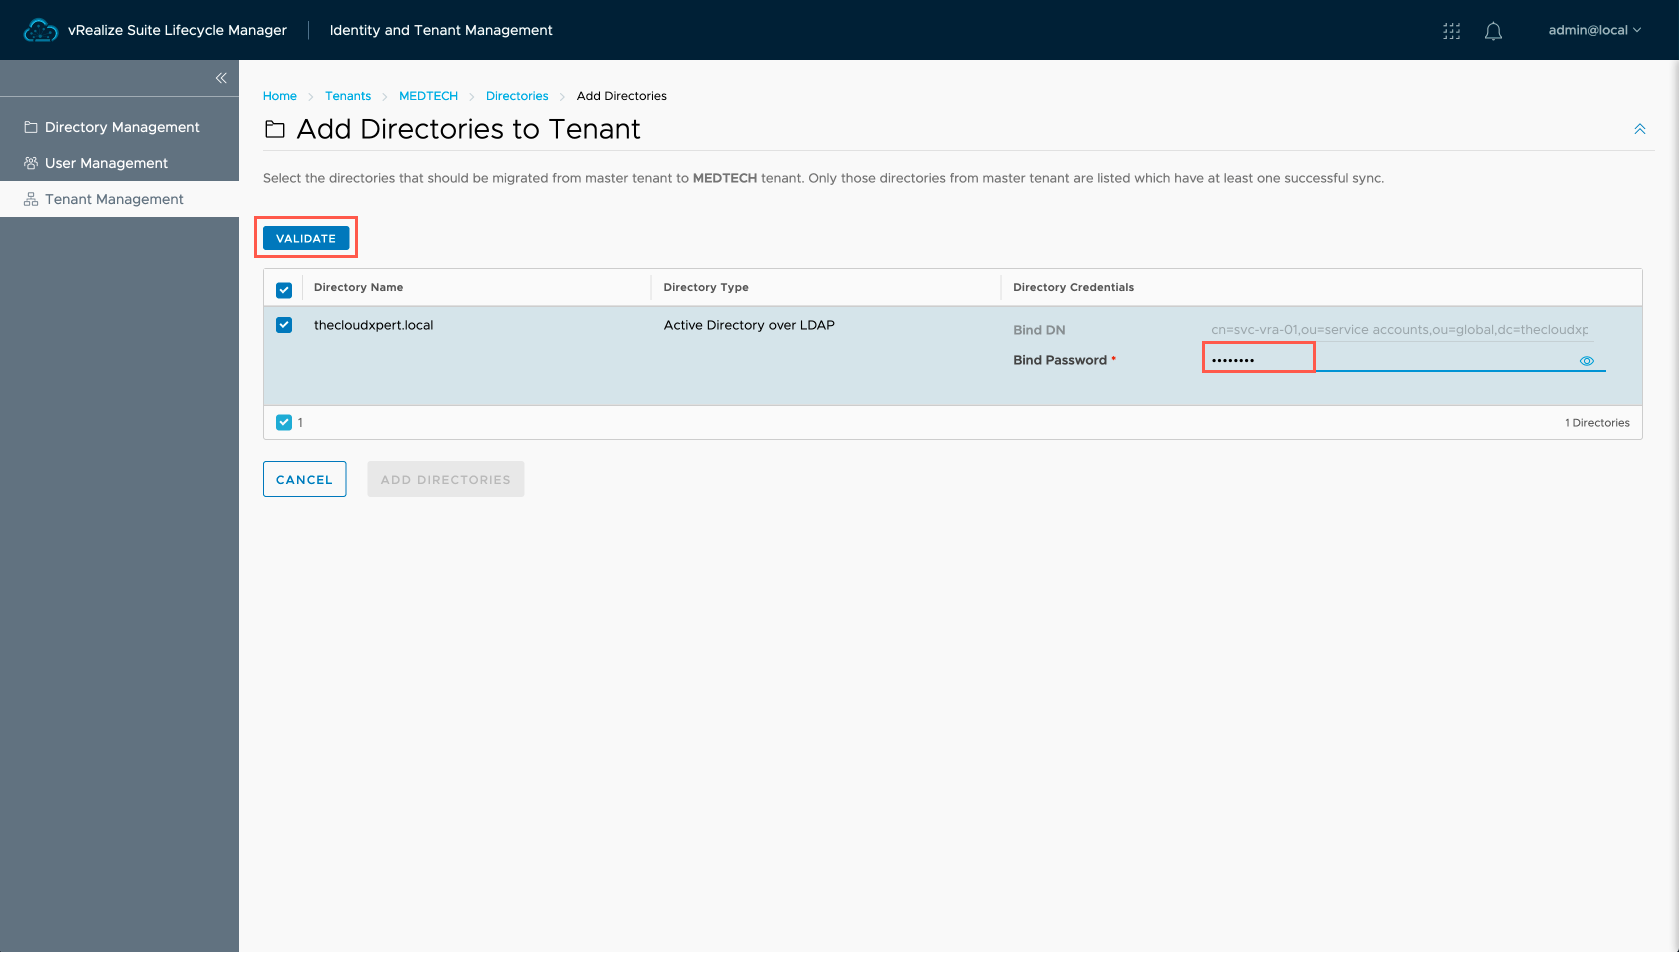The height and width of the screenshot is (953, 1679).
Task: Click the vRealize cloud logo icon
Action: 41,30
